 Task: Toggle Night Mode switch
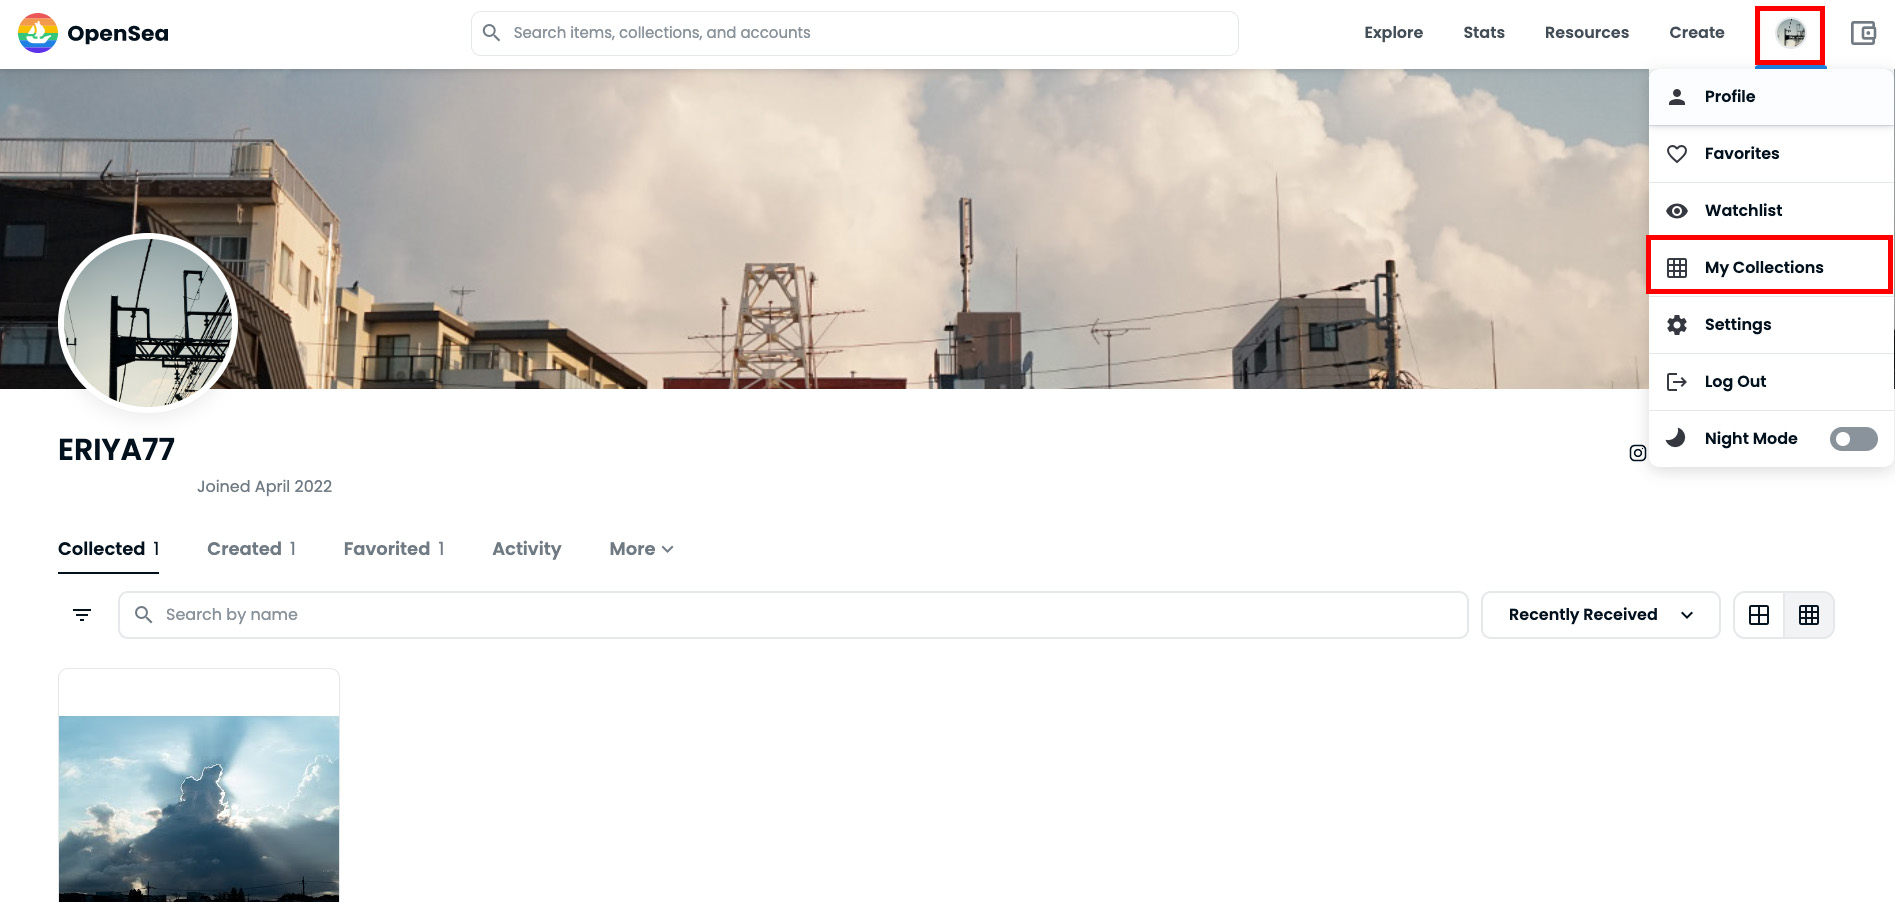click(1853, 439)
